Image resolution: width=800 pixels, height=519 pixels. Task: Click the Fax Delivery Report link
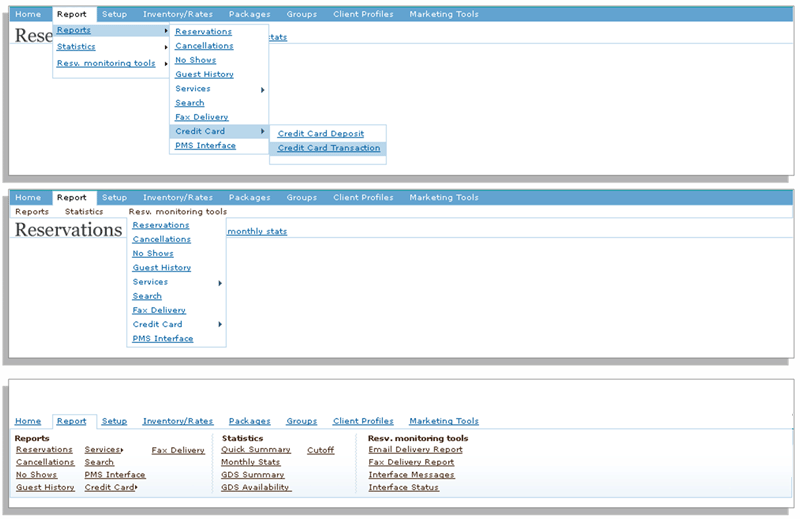click(x=411, y=462)
